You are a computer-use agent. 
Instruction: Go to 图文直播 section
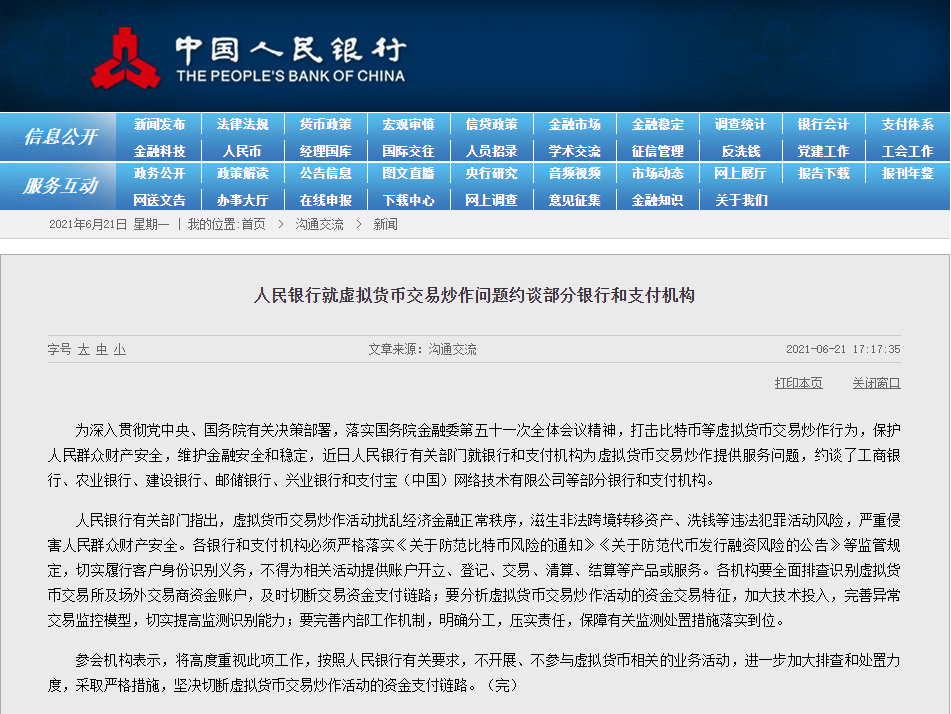point(408,173)
